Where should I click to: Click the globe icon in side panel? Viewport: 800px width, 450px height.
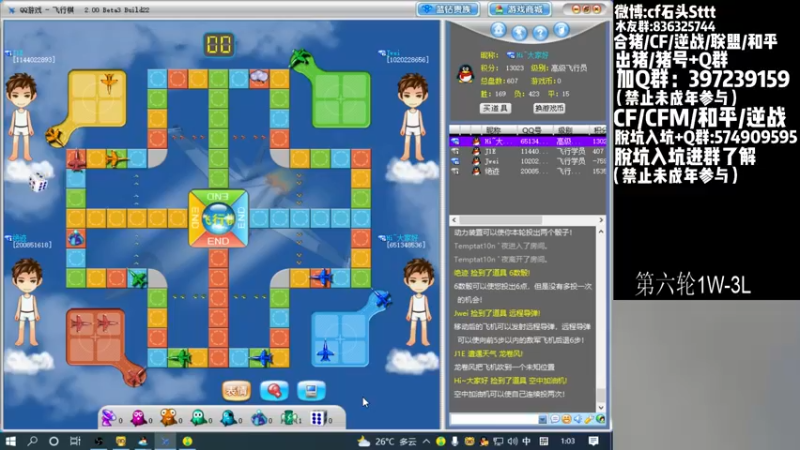(519, 32)
